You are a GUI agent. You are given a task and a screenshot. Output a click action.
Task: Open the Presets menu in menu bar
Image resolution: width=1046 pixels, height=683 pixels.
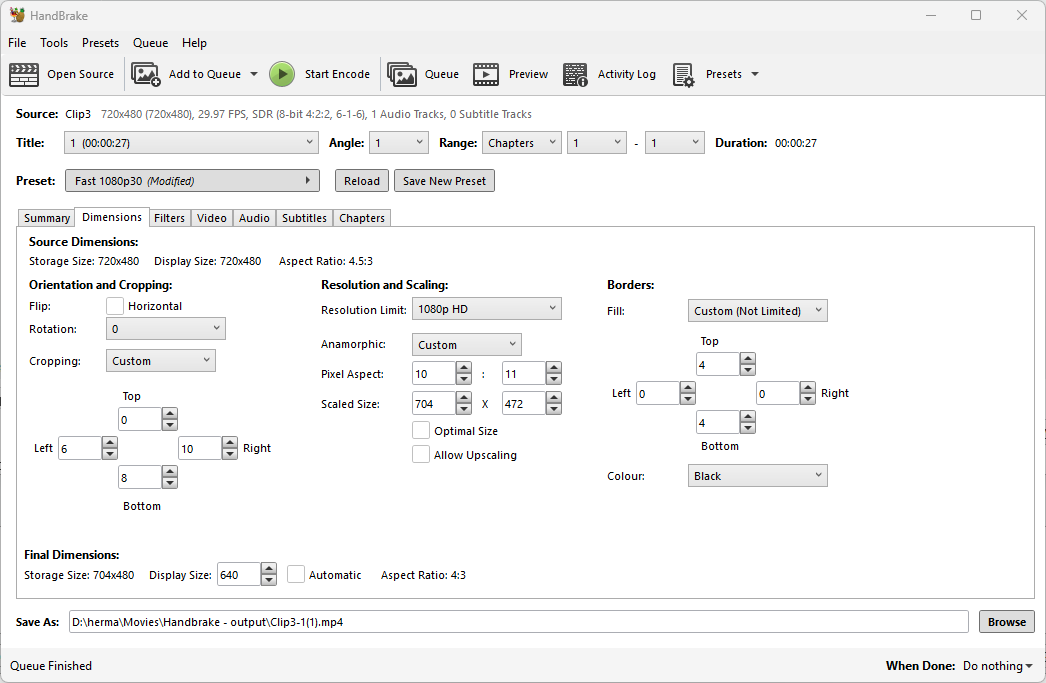[x=101, y=43]
